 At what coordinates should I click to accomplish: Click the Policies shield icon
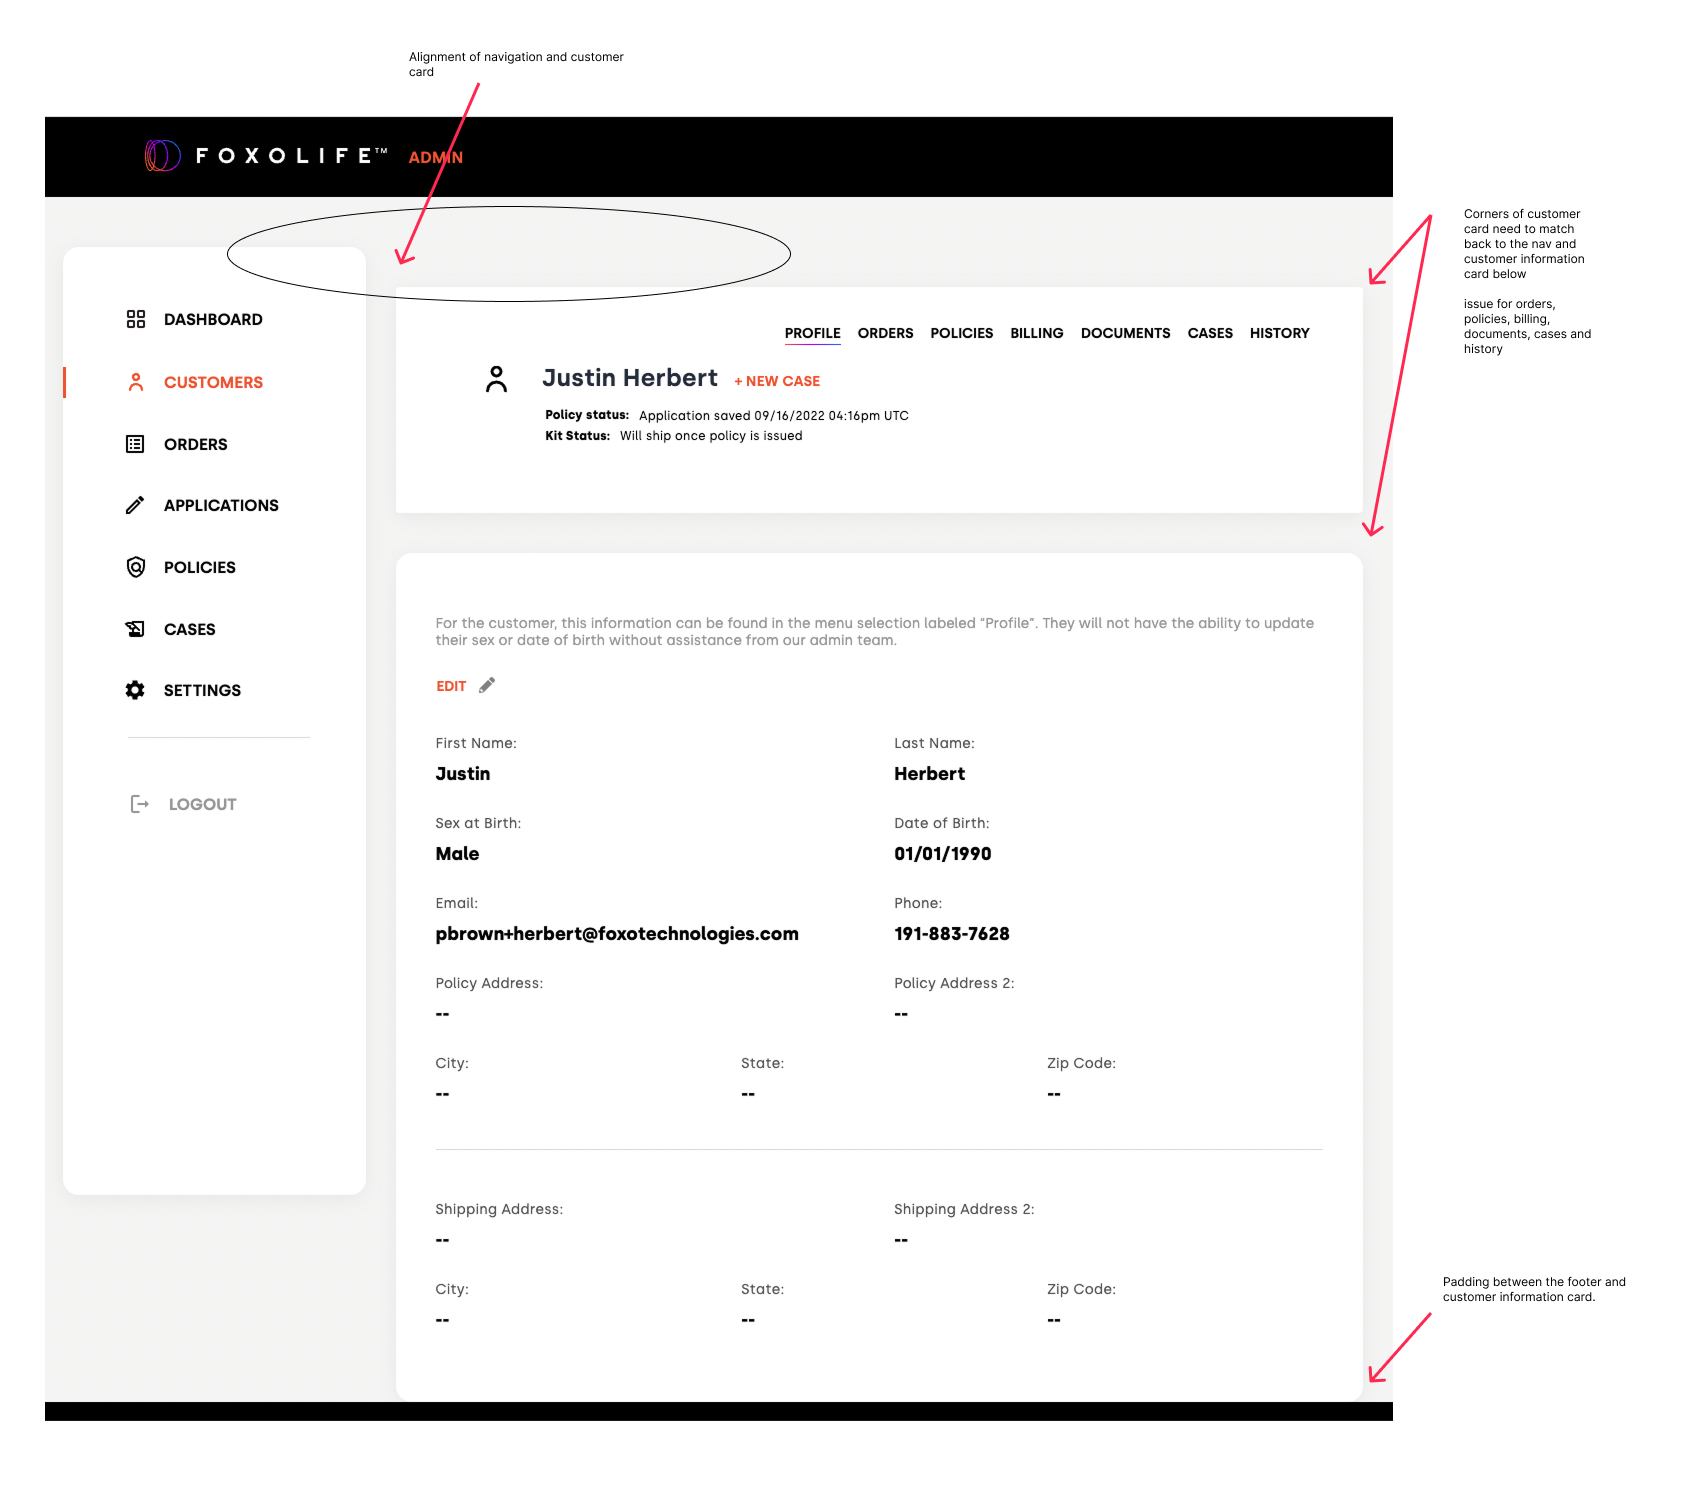[x=136, y=567]
